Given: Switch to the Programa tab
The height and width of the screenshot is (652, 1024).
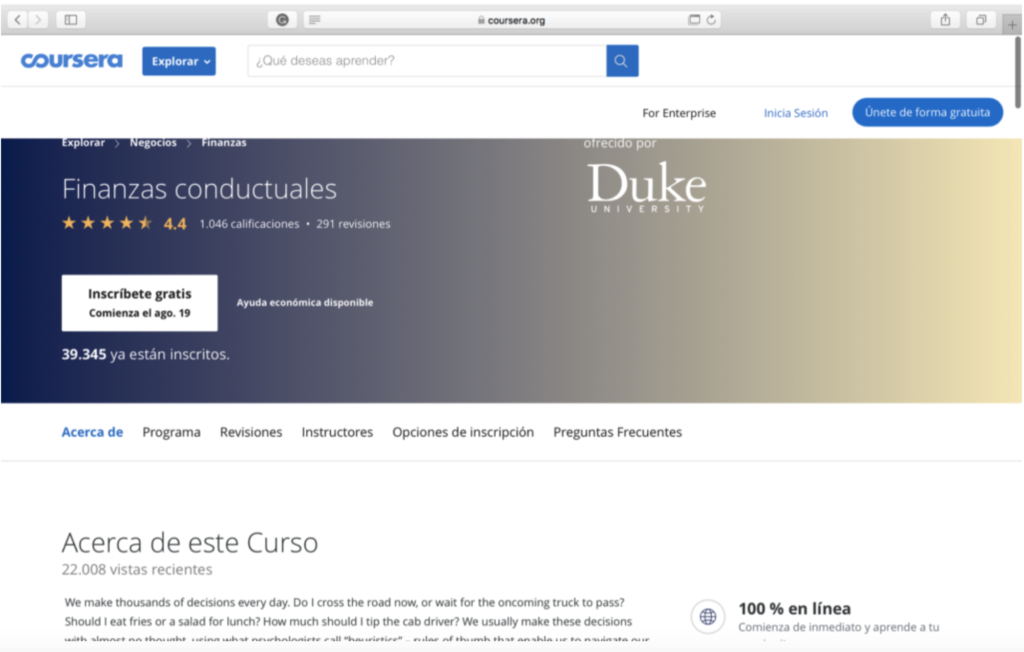Looking at the screenshot, I should tap(171, 432).
